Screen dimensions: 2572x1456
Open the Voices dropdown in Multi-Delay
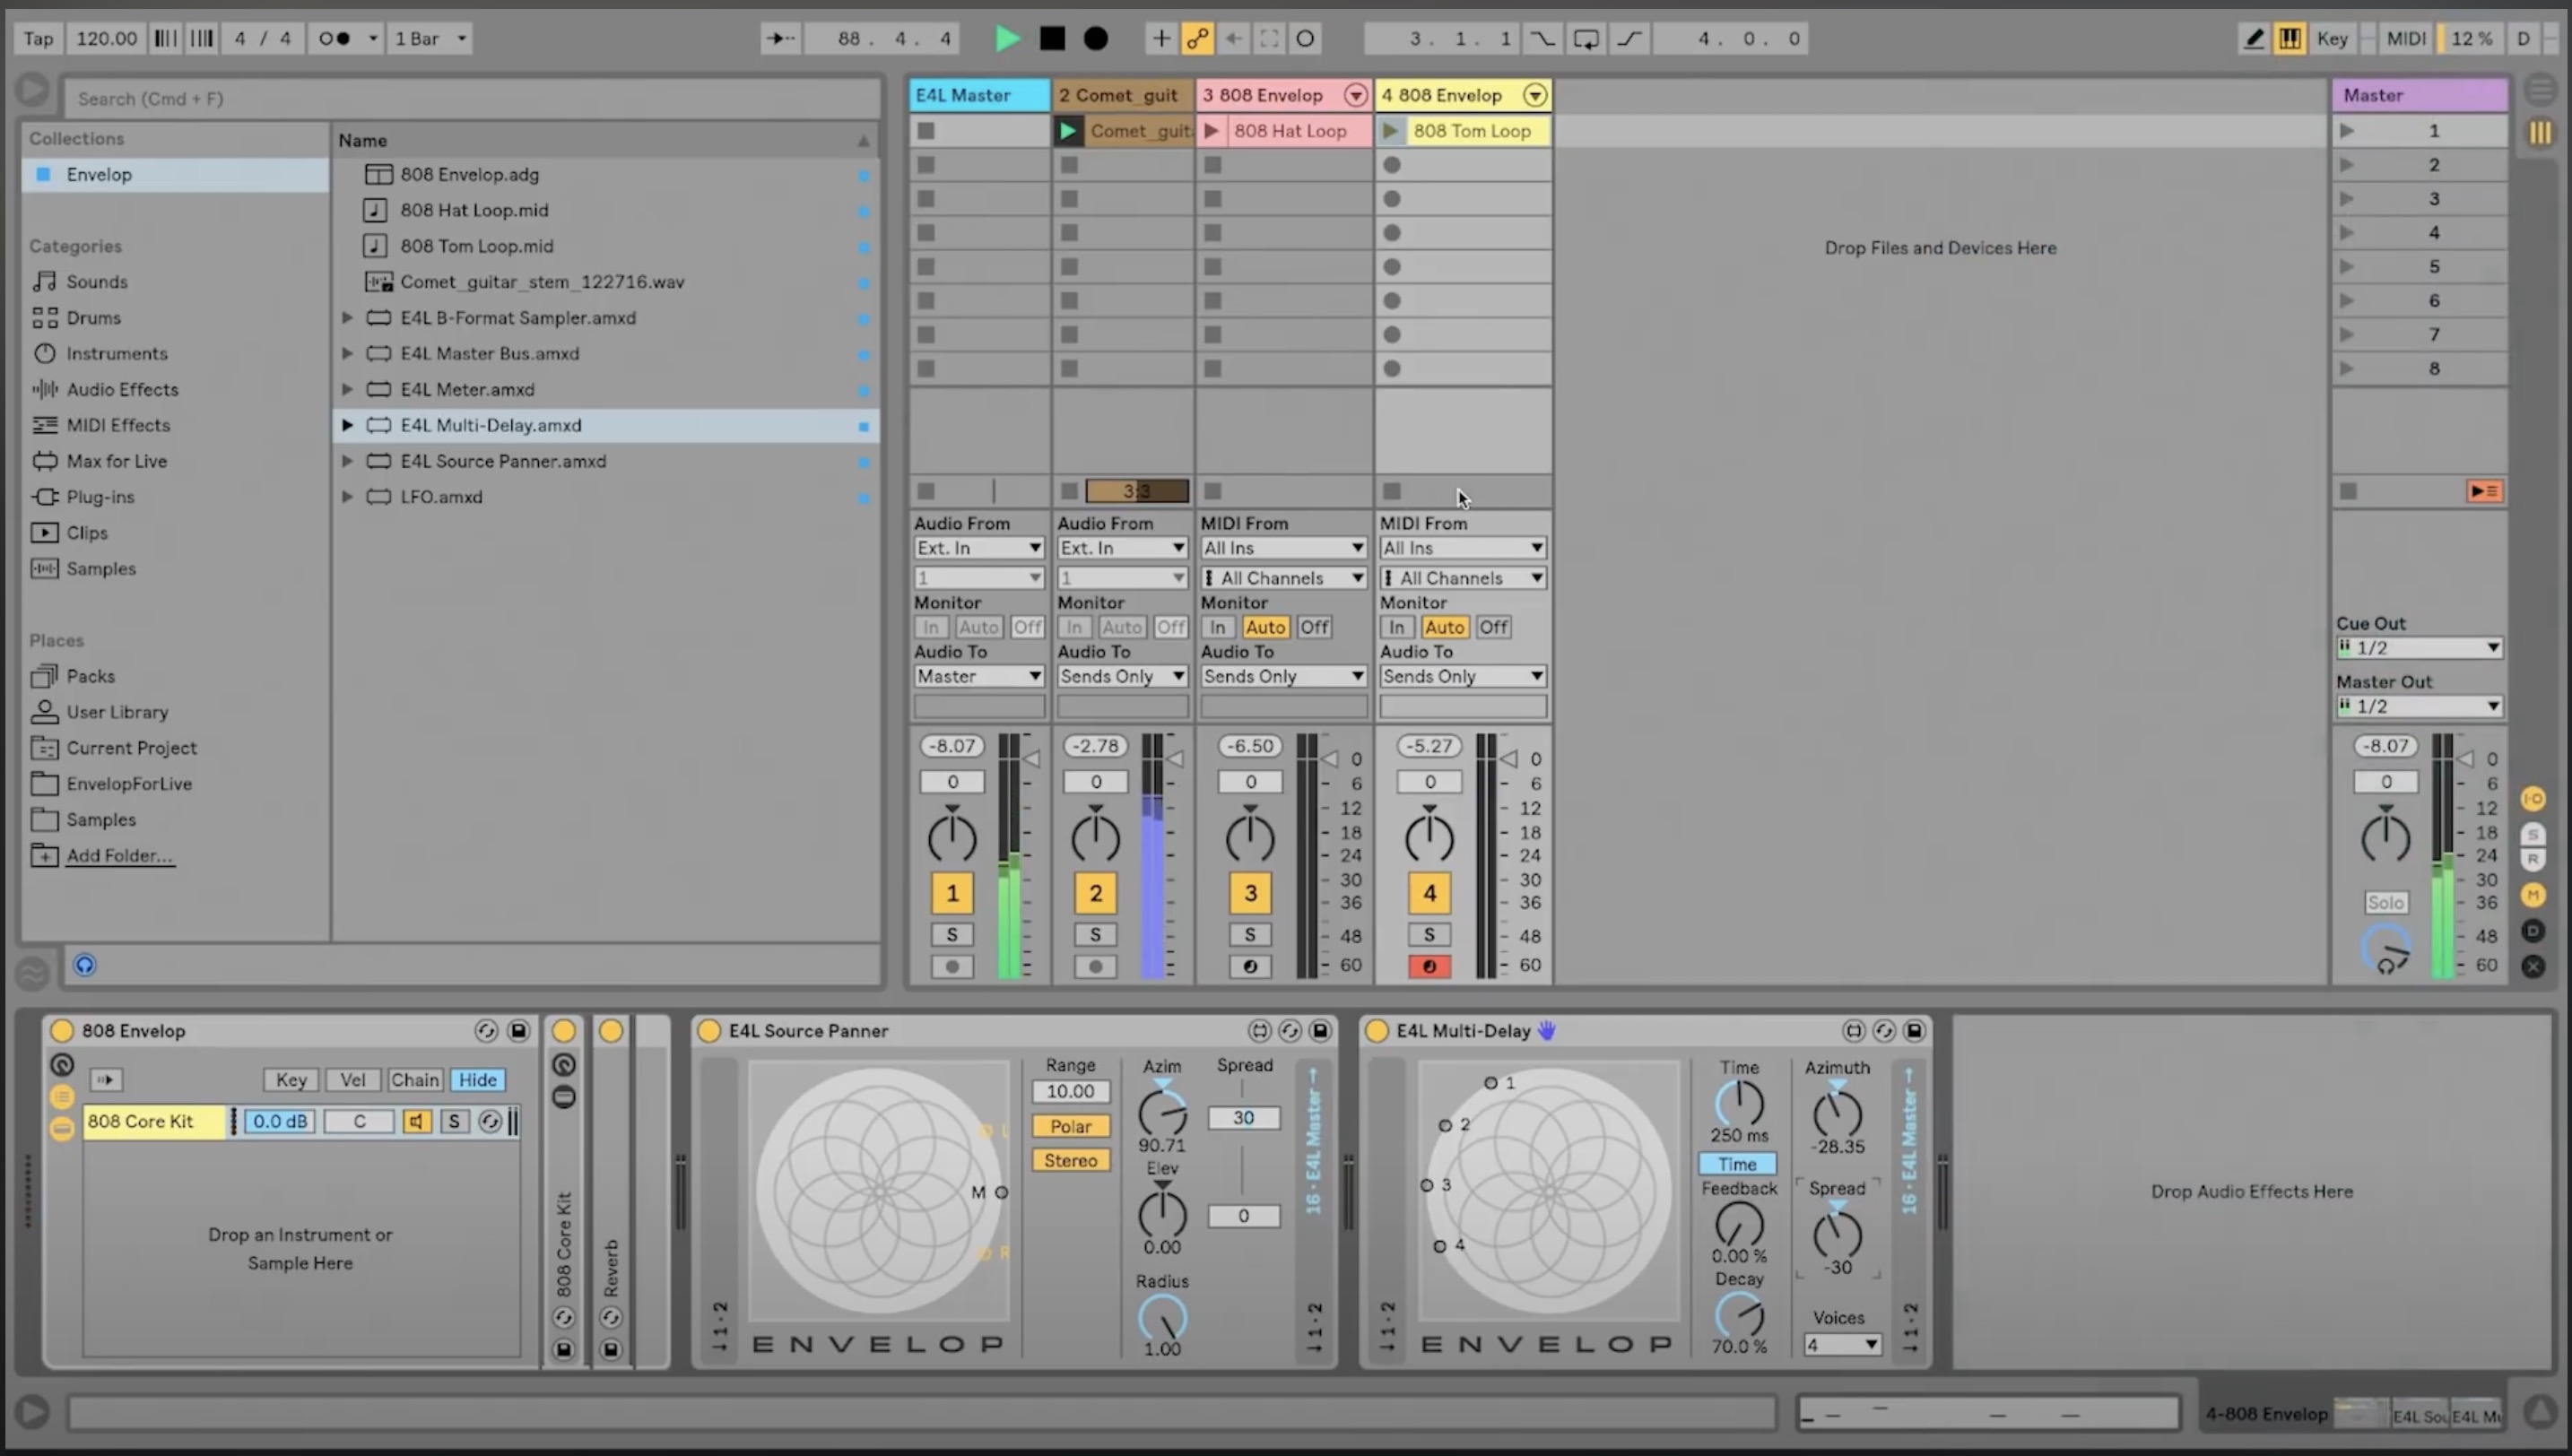click(x=1841, y=1345)
